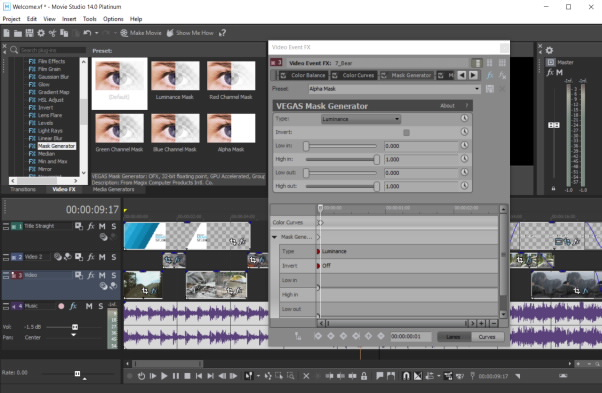The image size is (602, 393).
Task: Stop playback in transport bar
Action: pyautogui.click(x=187, y=376)
